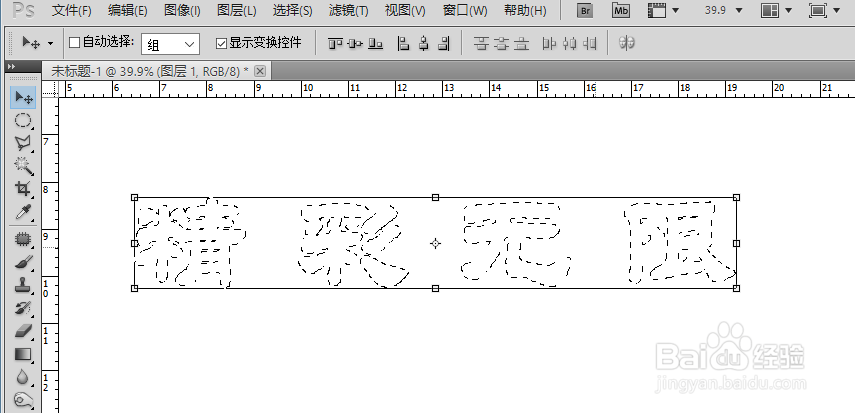
Task: Select the Eraser tool
Action: (x=23, y=331)
